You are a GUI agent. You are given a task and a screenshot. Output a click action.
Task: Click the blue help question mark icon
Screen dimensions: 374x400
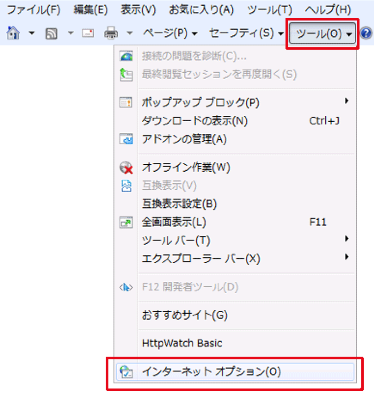pos(366,33)
